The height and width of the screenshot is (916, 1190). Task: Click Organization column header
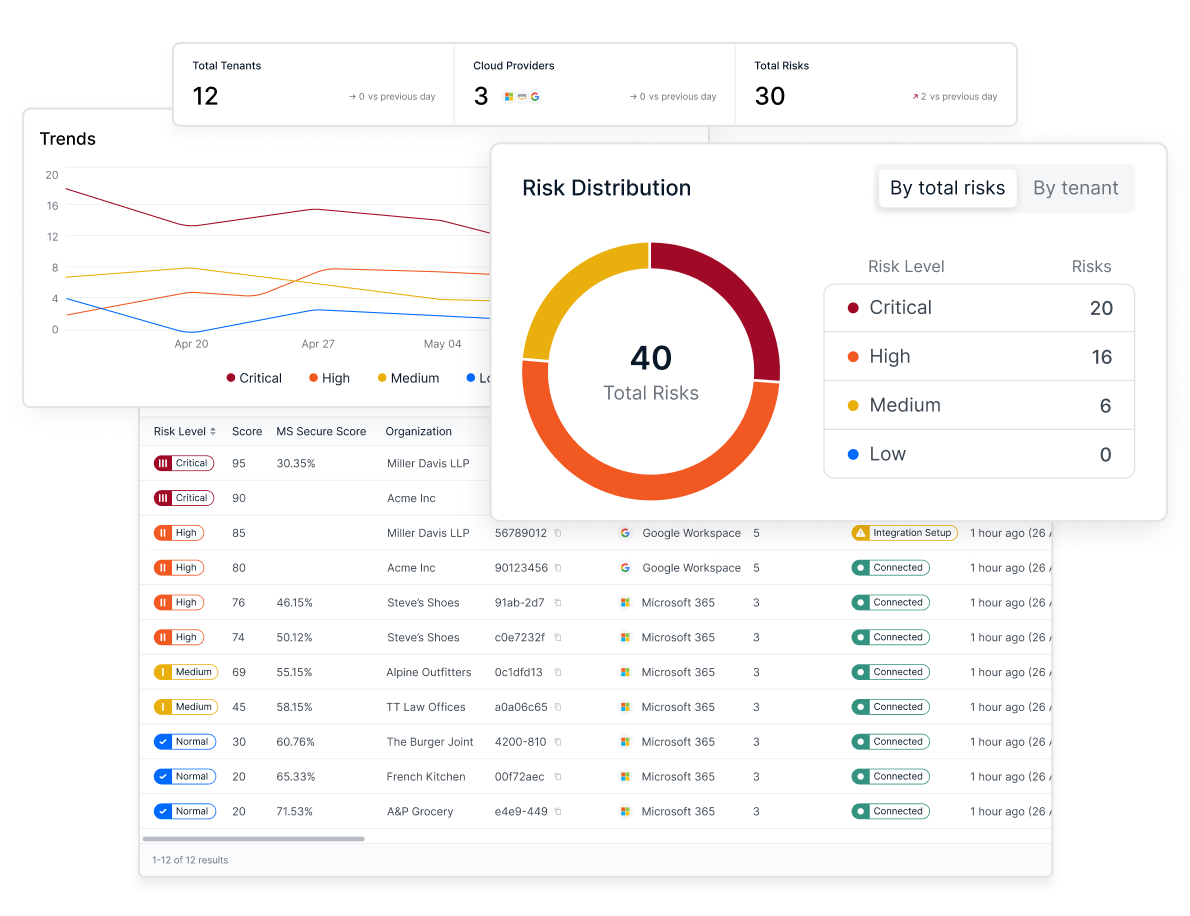tap(418, 431)
